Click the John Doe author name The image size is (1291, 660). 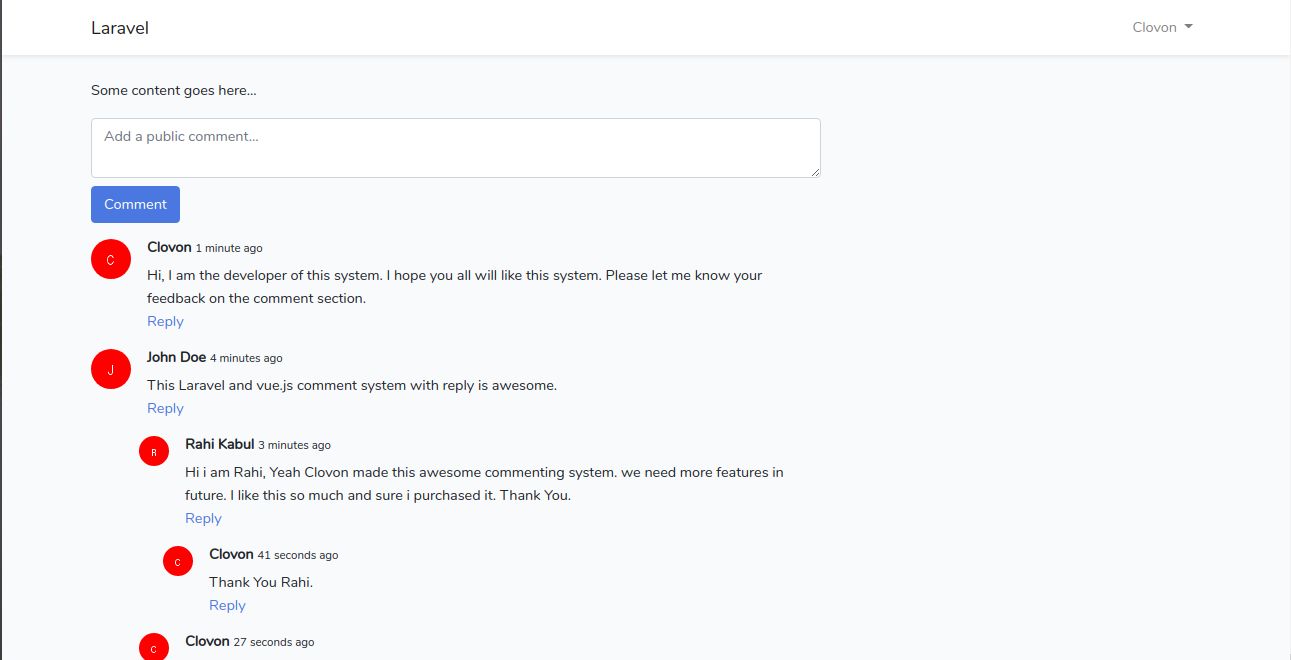[176, 357]
